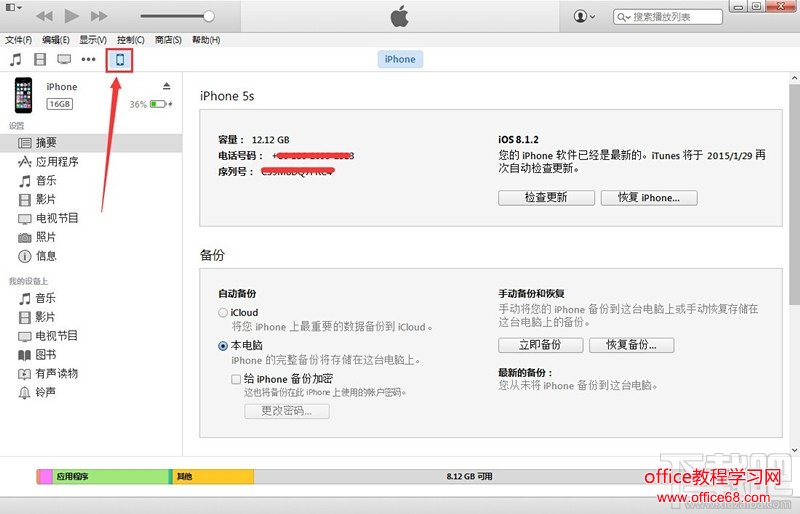This screenshot has width=800, height=514.
Task: Select 应用程序 in the sidebar
Action: coord(57,161)
